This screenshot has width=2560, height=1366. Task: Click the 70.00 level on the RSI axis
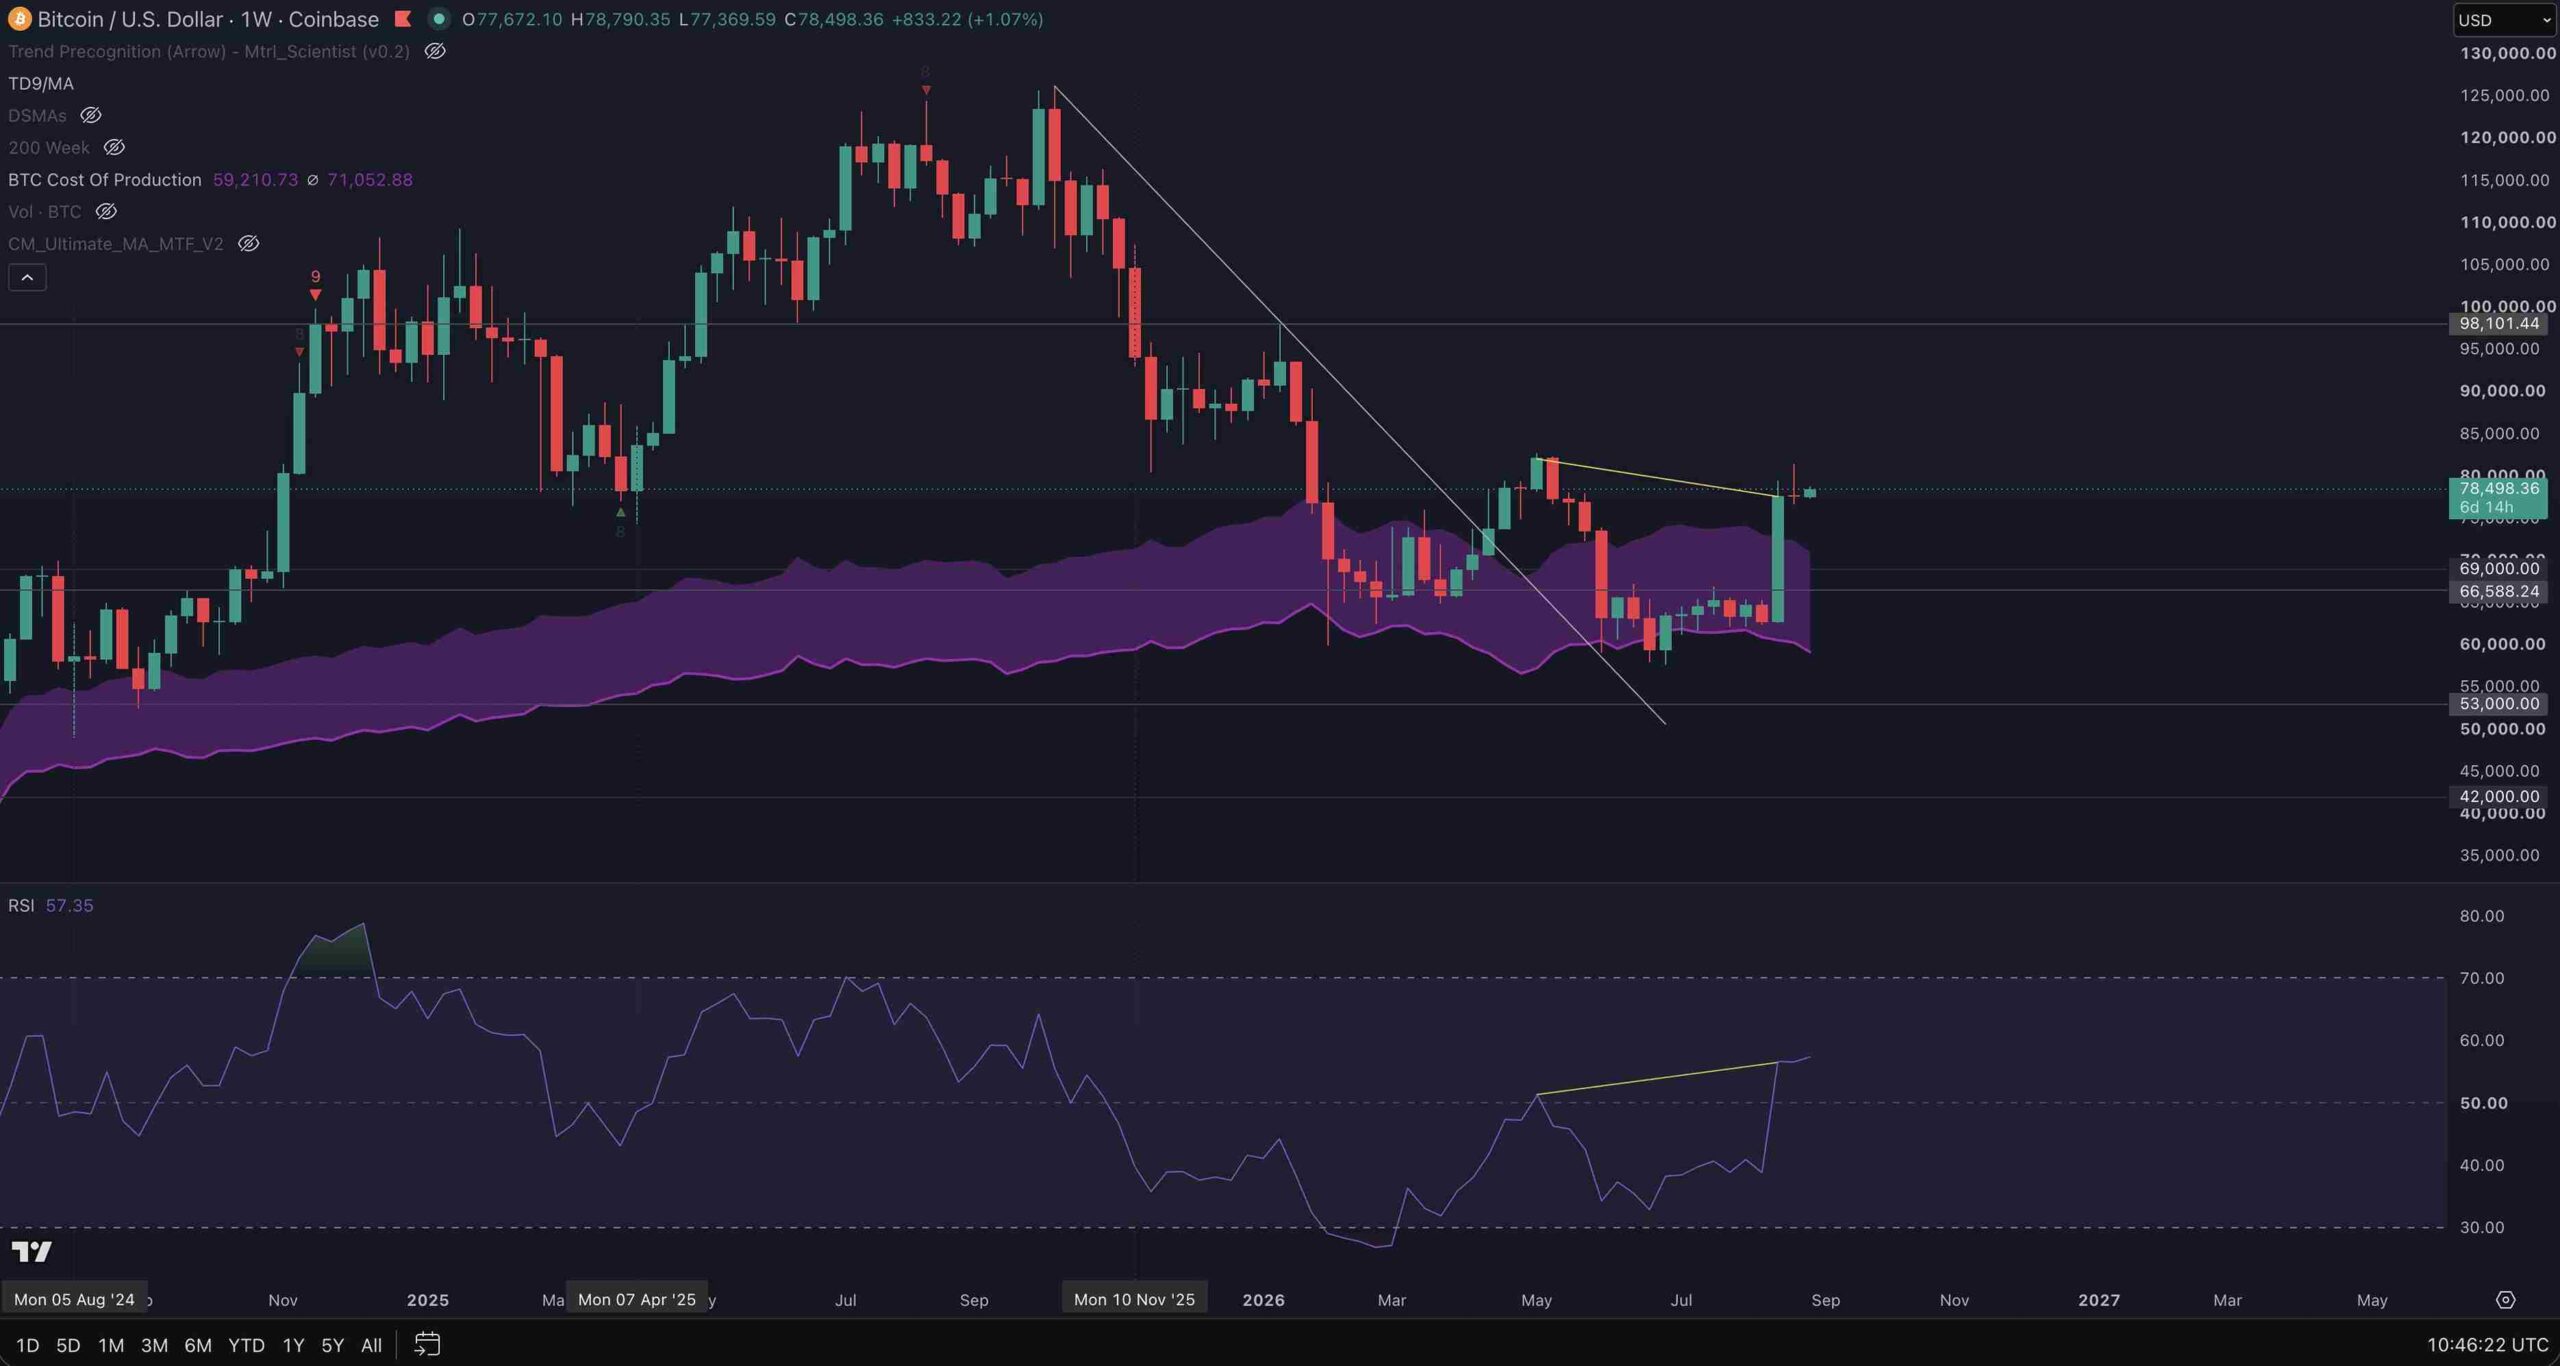[2482, 978]
